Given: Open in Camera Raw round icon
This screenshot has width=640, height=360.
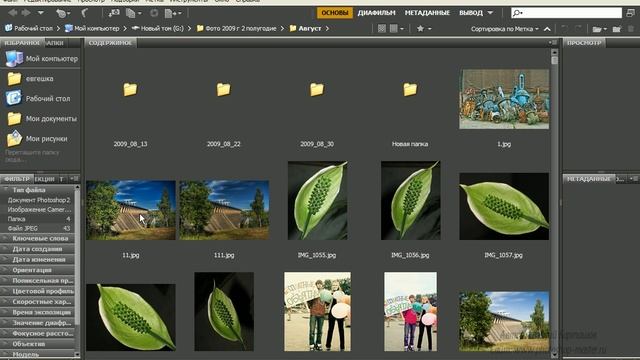Looking at the screenshot, I should [x=154, y=13].
